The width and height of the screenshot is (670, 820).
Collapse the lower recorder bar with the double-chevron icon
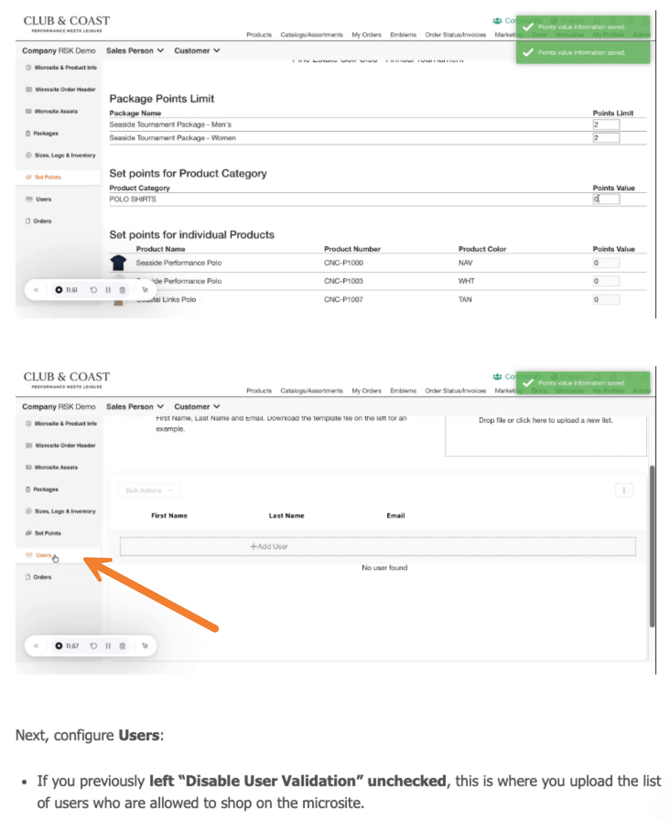point(36,646)
